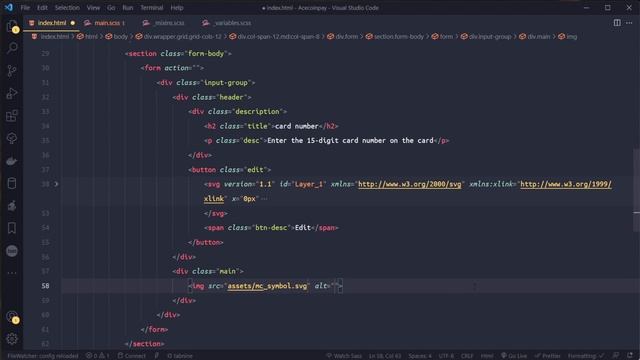The height and width of the screenshot is (360, 640).
Task: Click Go Live in status bar
Action: click(x=514, y=356)
